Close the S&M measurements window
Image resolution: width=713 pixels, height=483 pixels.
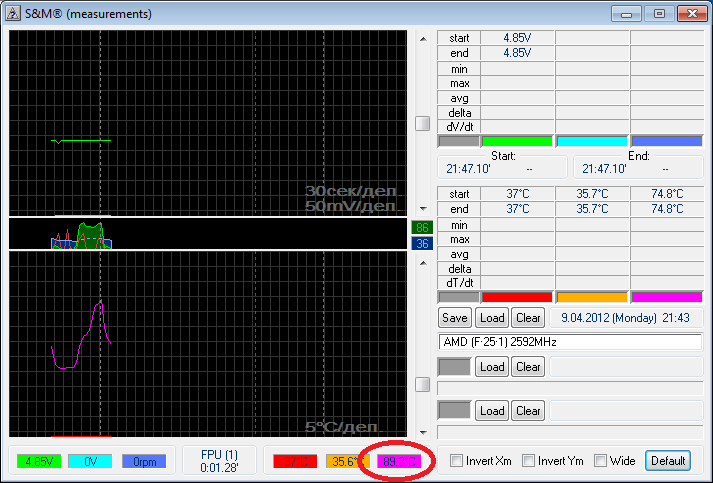(692, 14)
